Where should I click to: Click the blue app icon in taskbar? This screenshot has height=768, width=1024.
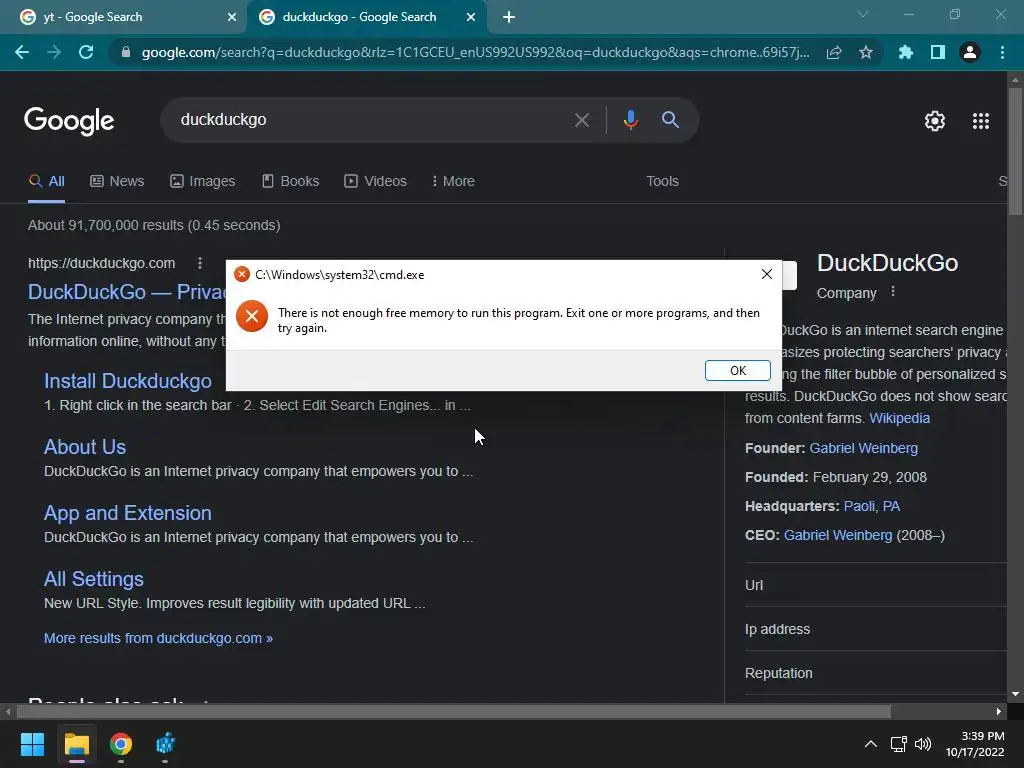coord(165,744)
